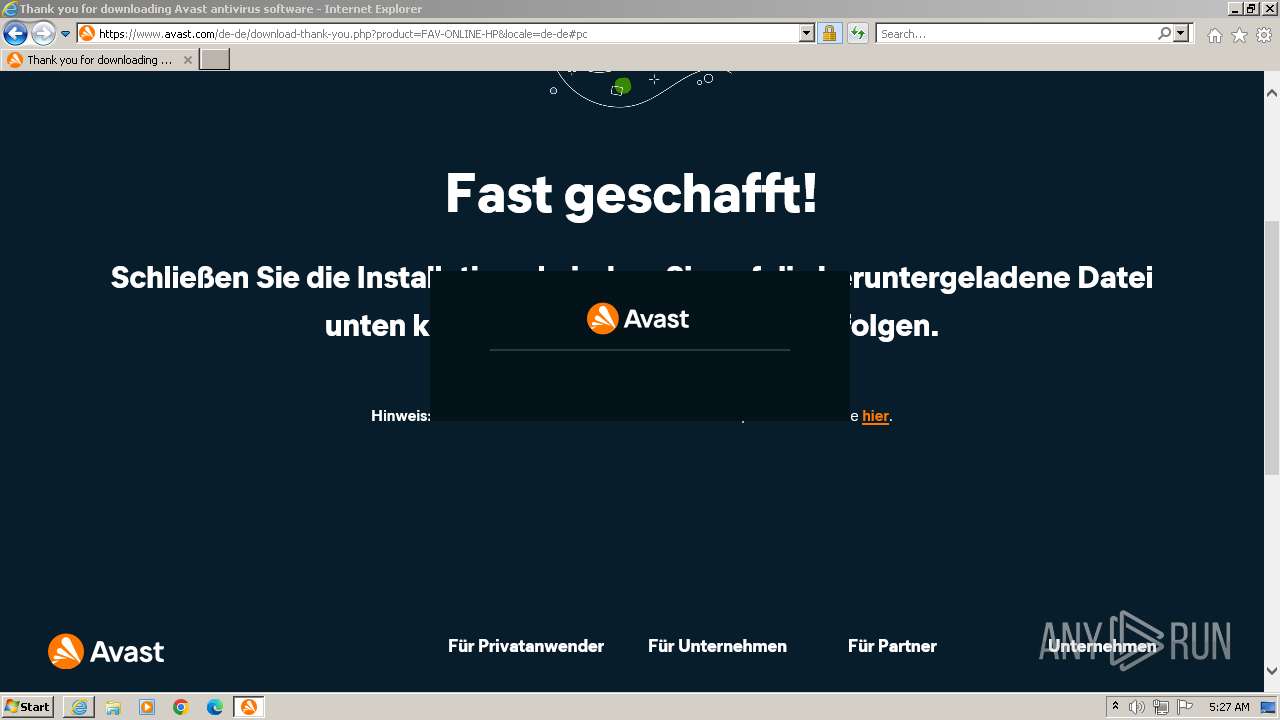Click the 5:27 AM system clock
1280x720 pixels.
click(1229, 707)
